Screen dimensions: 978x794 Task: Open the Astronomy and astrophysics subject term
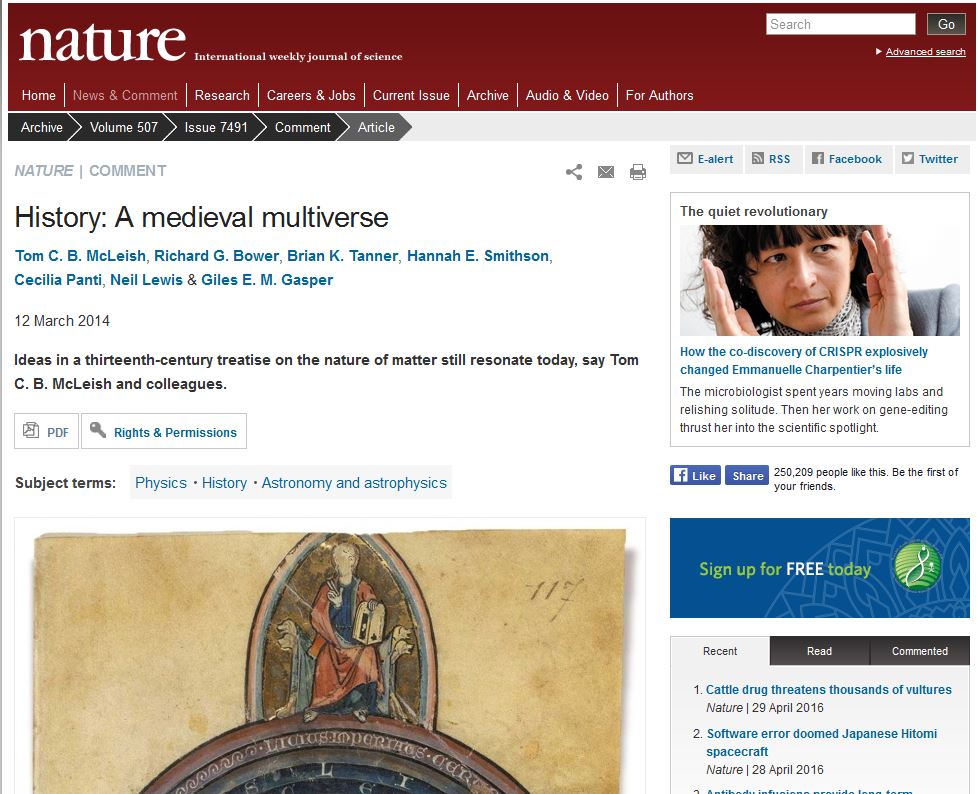coord(354,483)
